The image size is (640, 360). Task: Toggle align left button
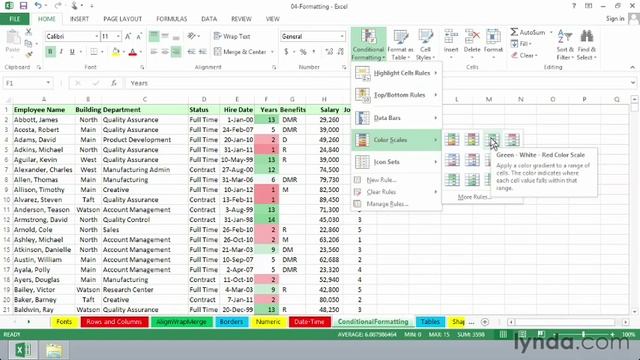(x=154, y=52)
